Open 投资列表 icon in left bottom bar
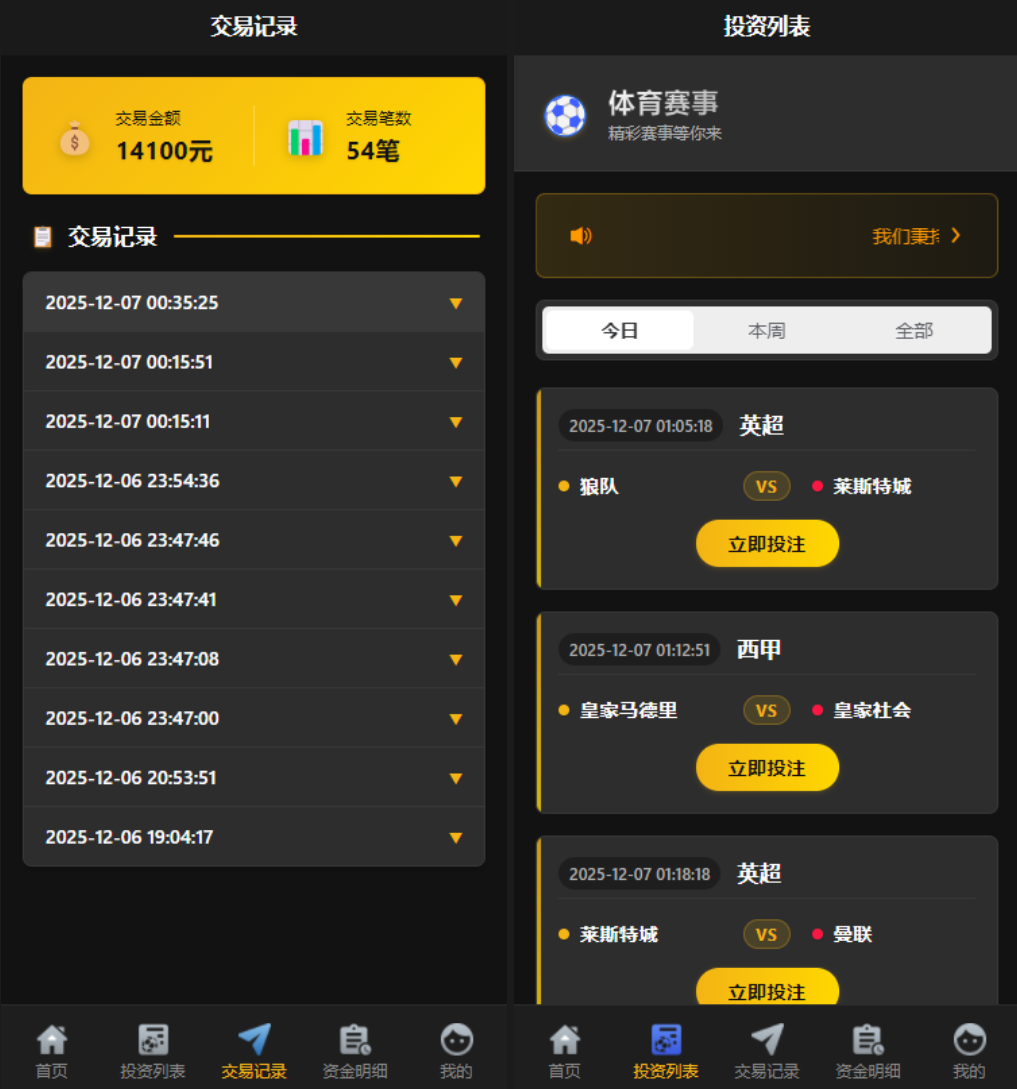Image resolution: width=1017 pixels, height=1089 pixels. (x=153, y=1040)
